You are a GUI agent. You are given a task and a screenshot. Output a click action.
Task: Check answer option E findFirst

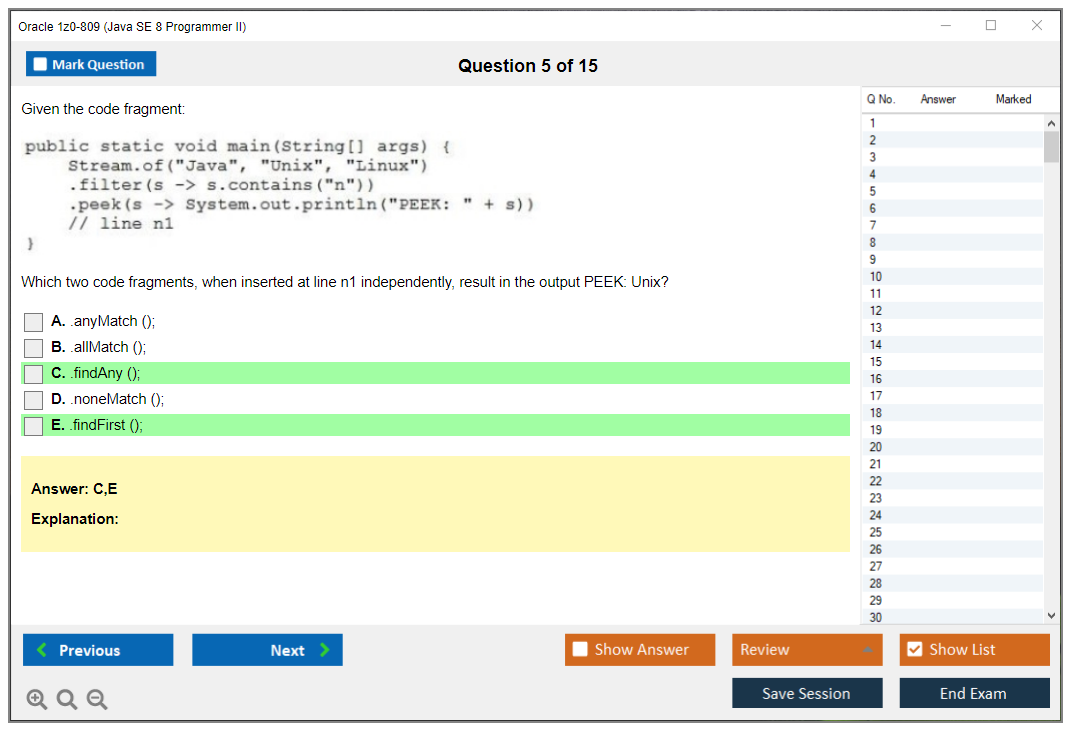33,425
